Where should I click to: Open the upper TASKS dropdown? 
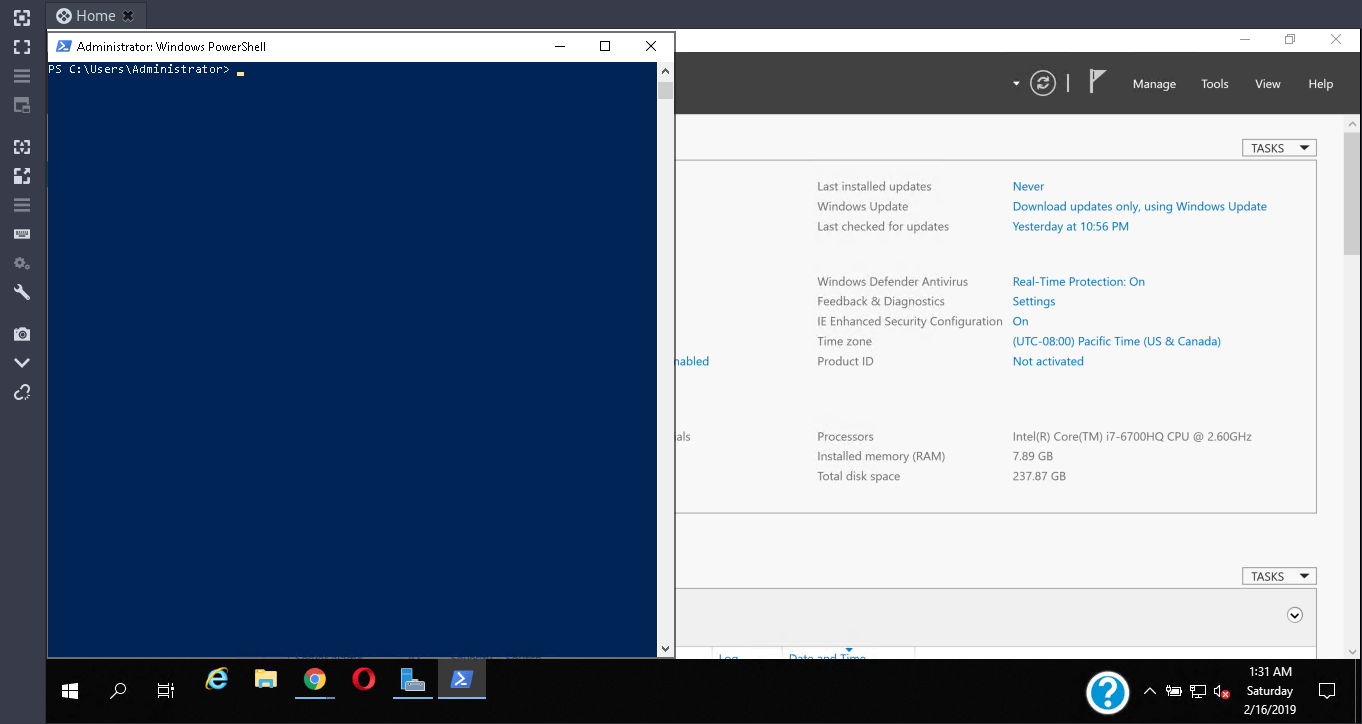tap(1279, 148)
